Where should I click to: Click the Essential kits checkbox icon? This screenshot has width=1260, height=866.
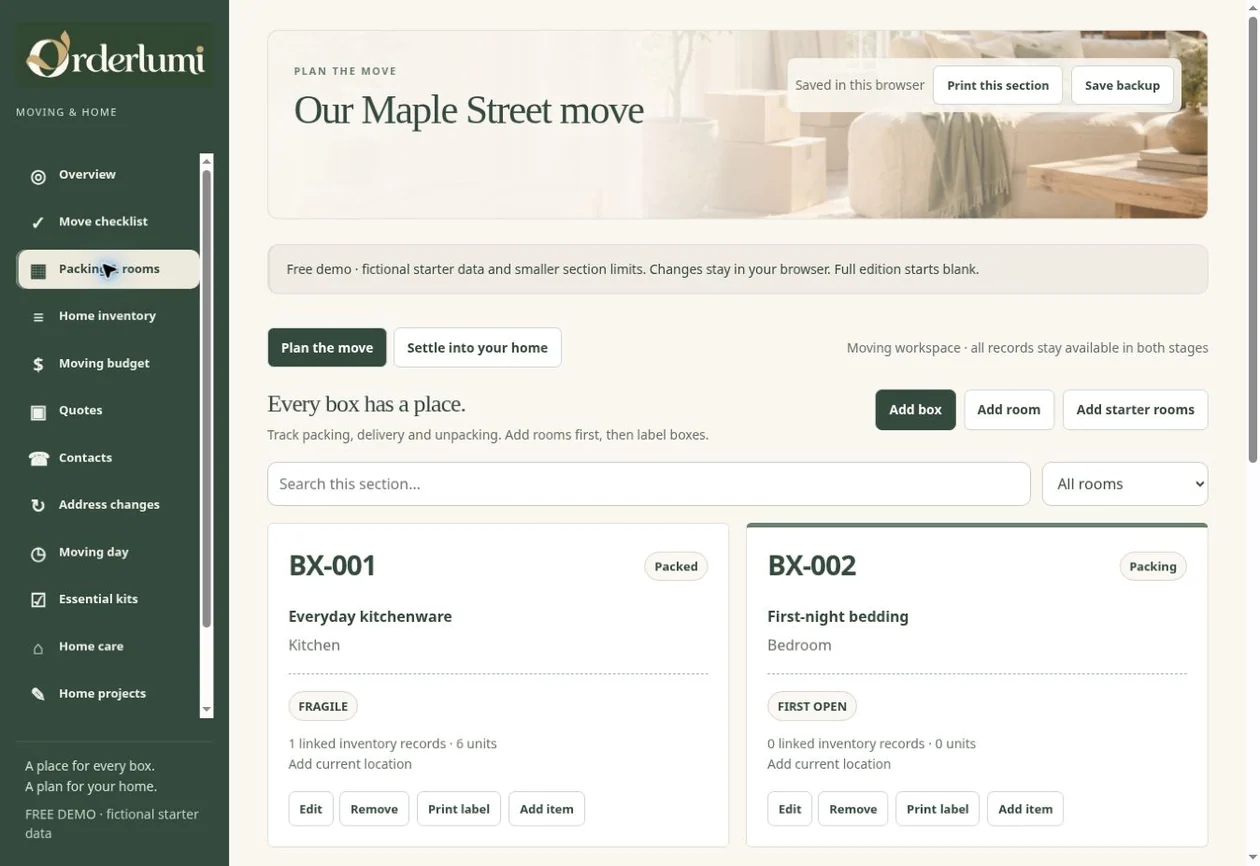[x=38, y=600]
